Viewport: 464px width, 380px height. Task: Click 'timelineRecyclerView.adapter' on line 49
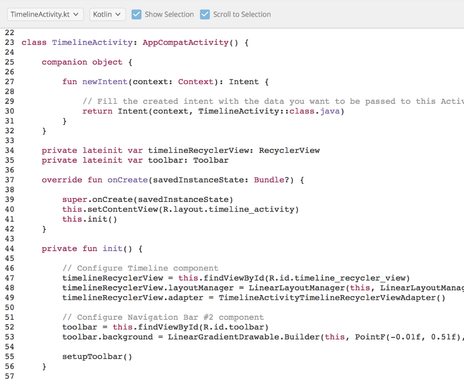point(132,297)
